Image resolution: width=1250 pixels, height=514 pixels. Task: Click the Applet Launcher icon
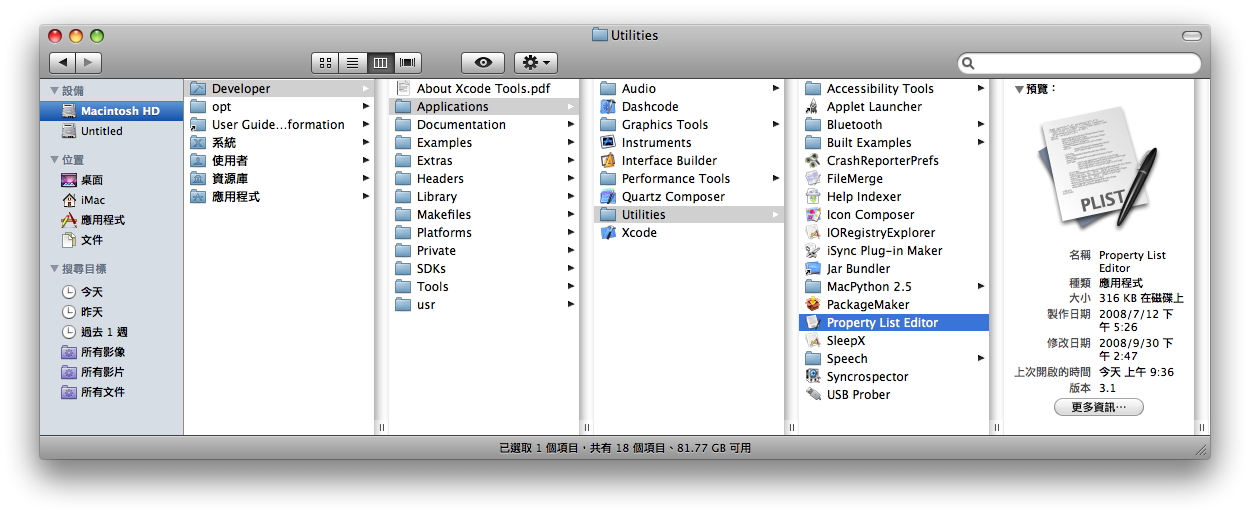pos(812,107)
